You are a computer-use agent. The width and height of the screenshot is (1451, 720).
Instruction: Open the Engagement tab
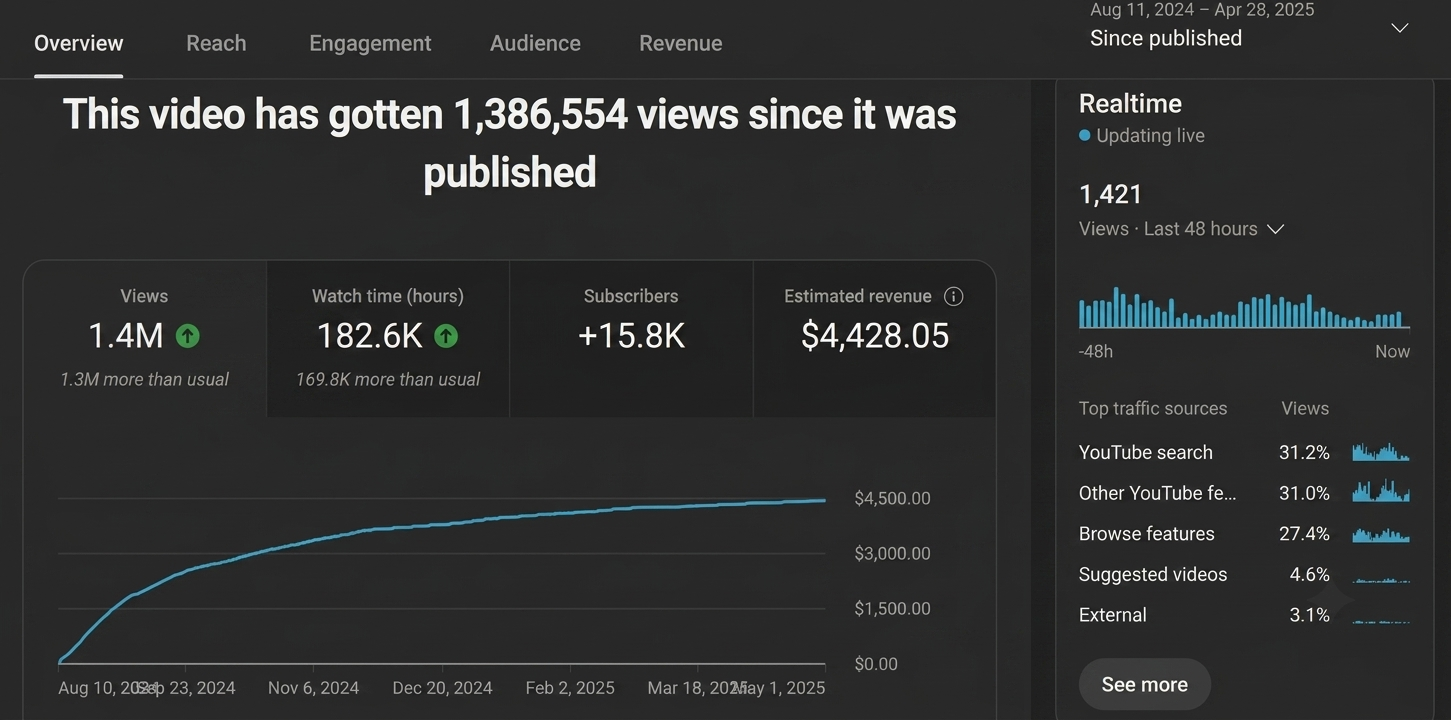click(370, 43)
